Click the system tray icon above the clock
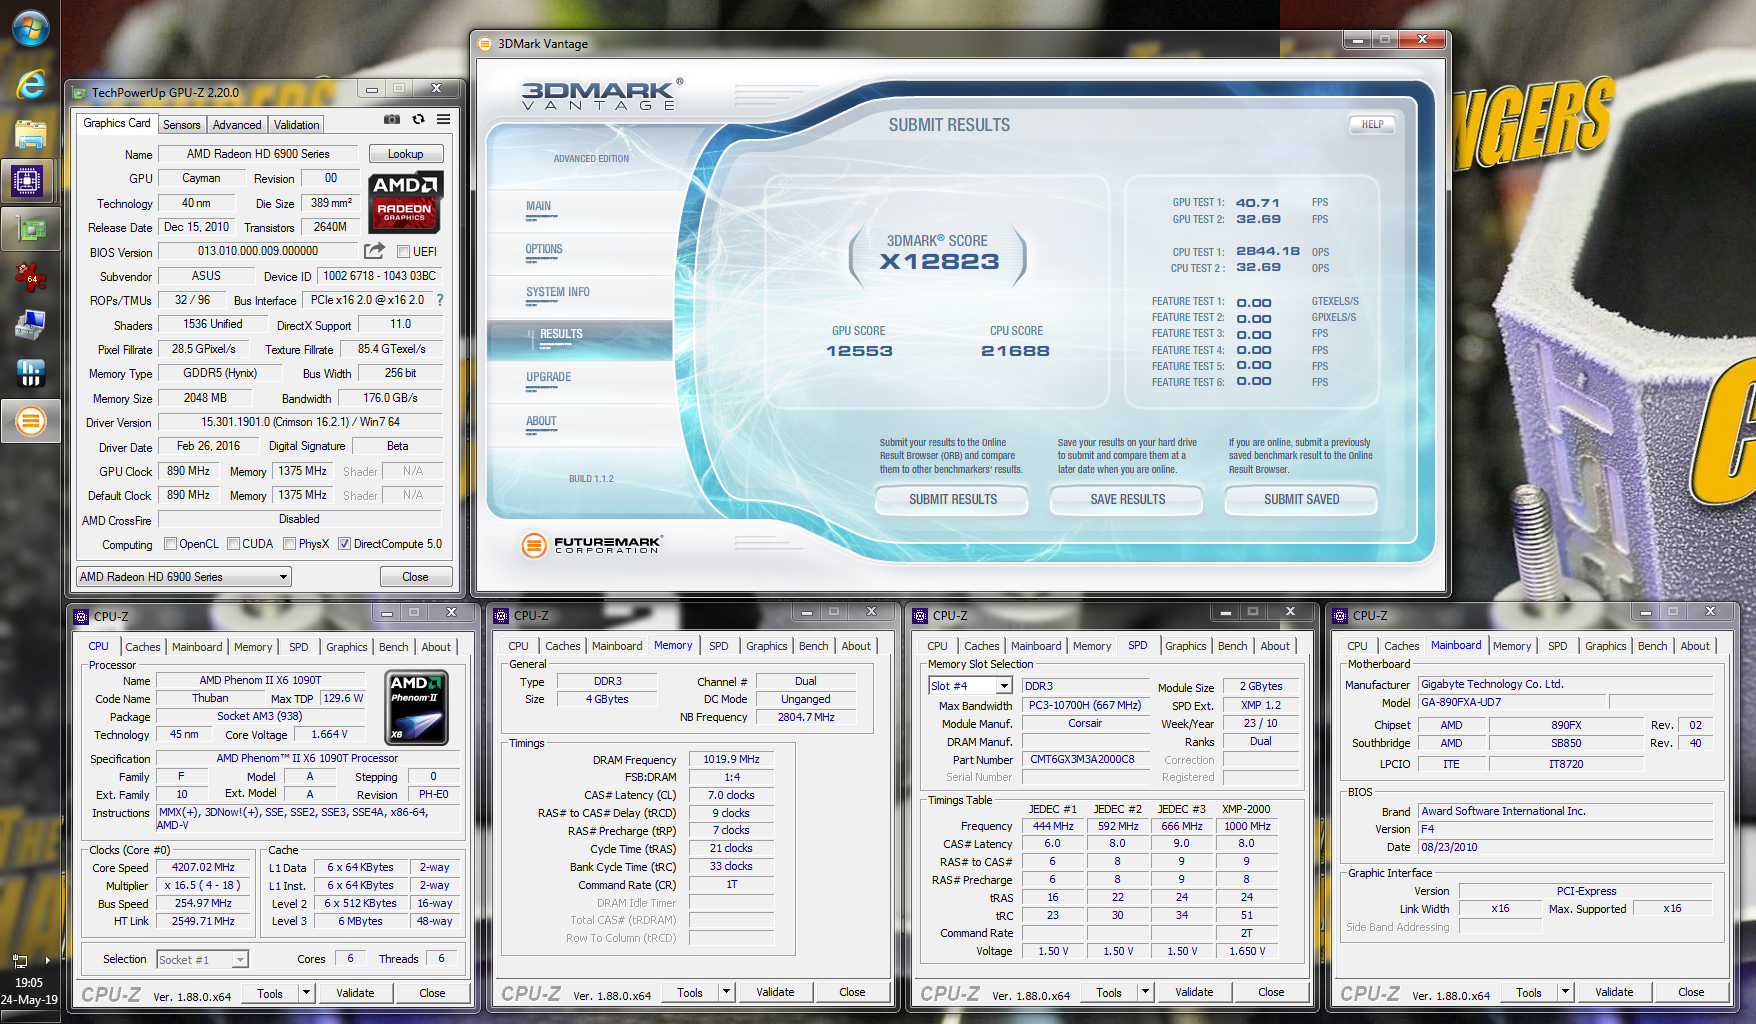Viewport: 1756px width, 1024px height. [19, 960]
